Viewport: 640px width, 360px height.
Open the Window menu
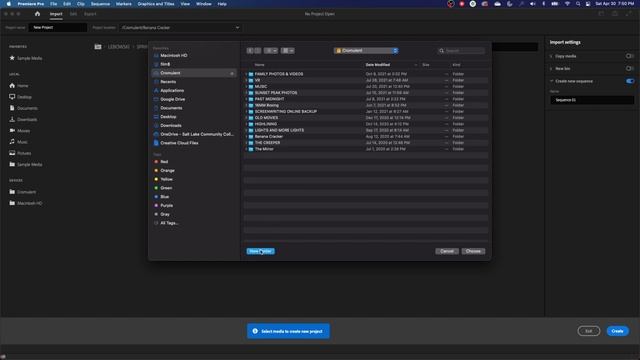tap(204, 4)
